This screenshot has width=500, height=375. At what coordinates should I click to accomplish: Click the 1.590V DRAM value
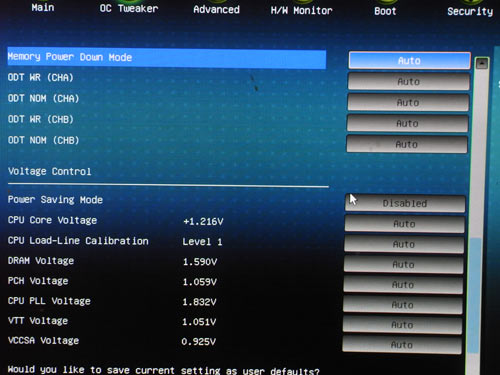point(200,262)
